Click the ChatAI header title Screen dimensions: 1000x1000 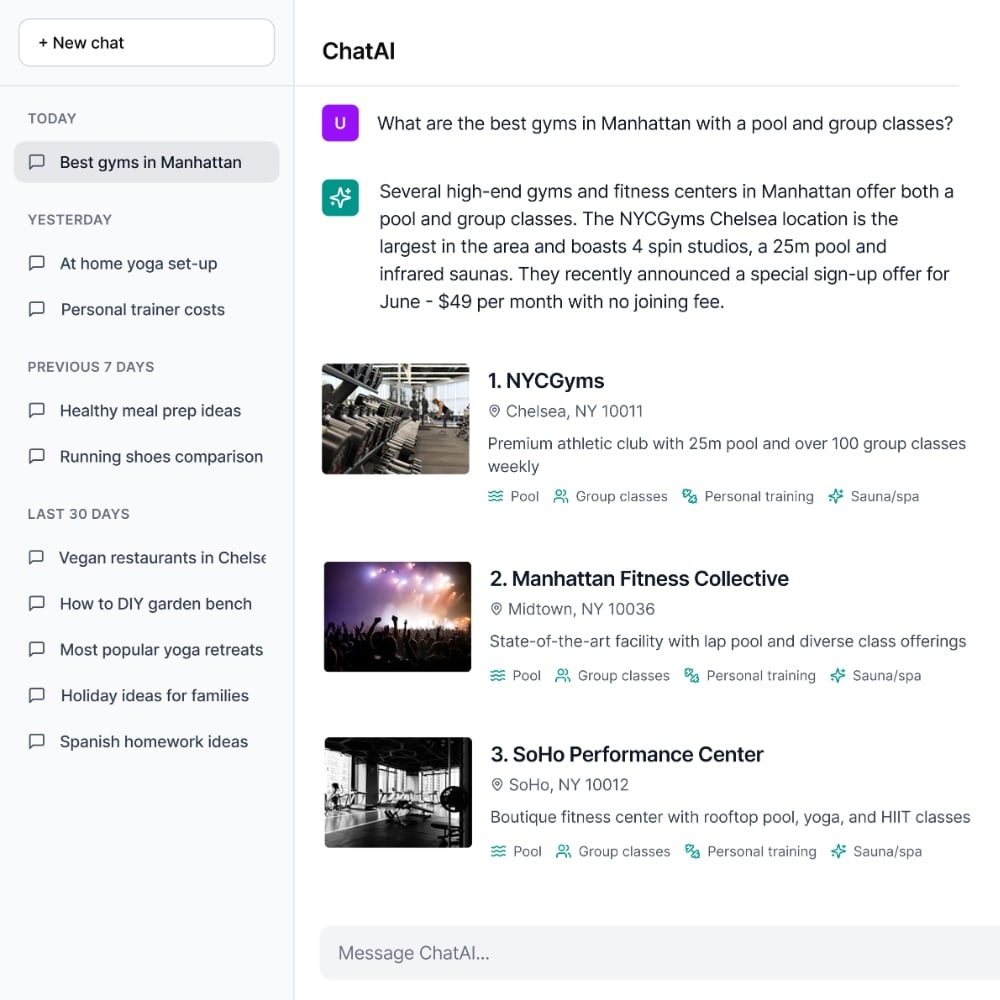(x=358, y=51)
